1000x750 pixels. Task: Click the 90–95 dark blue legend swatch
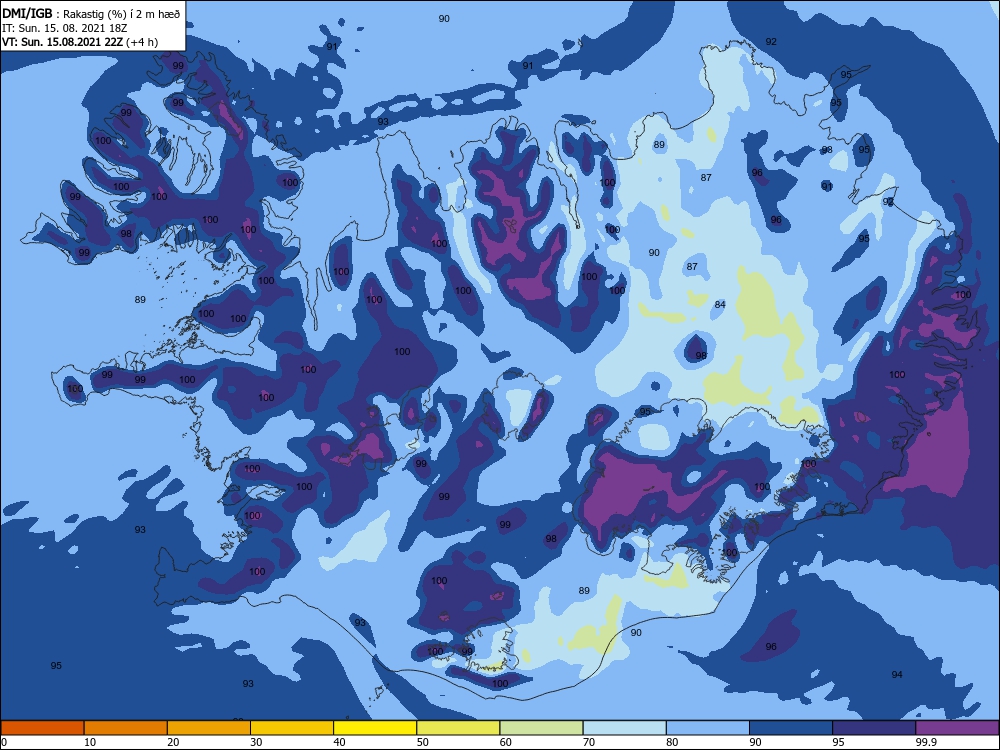tap(791, 728)
